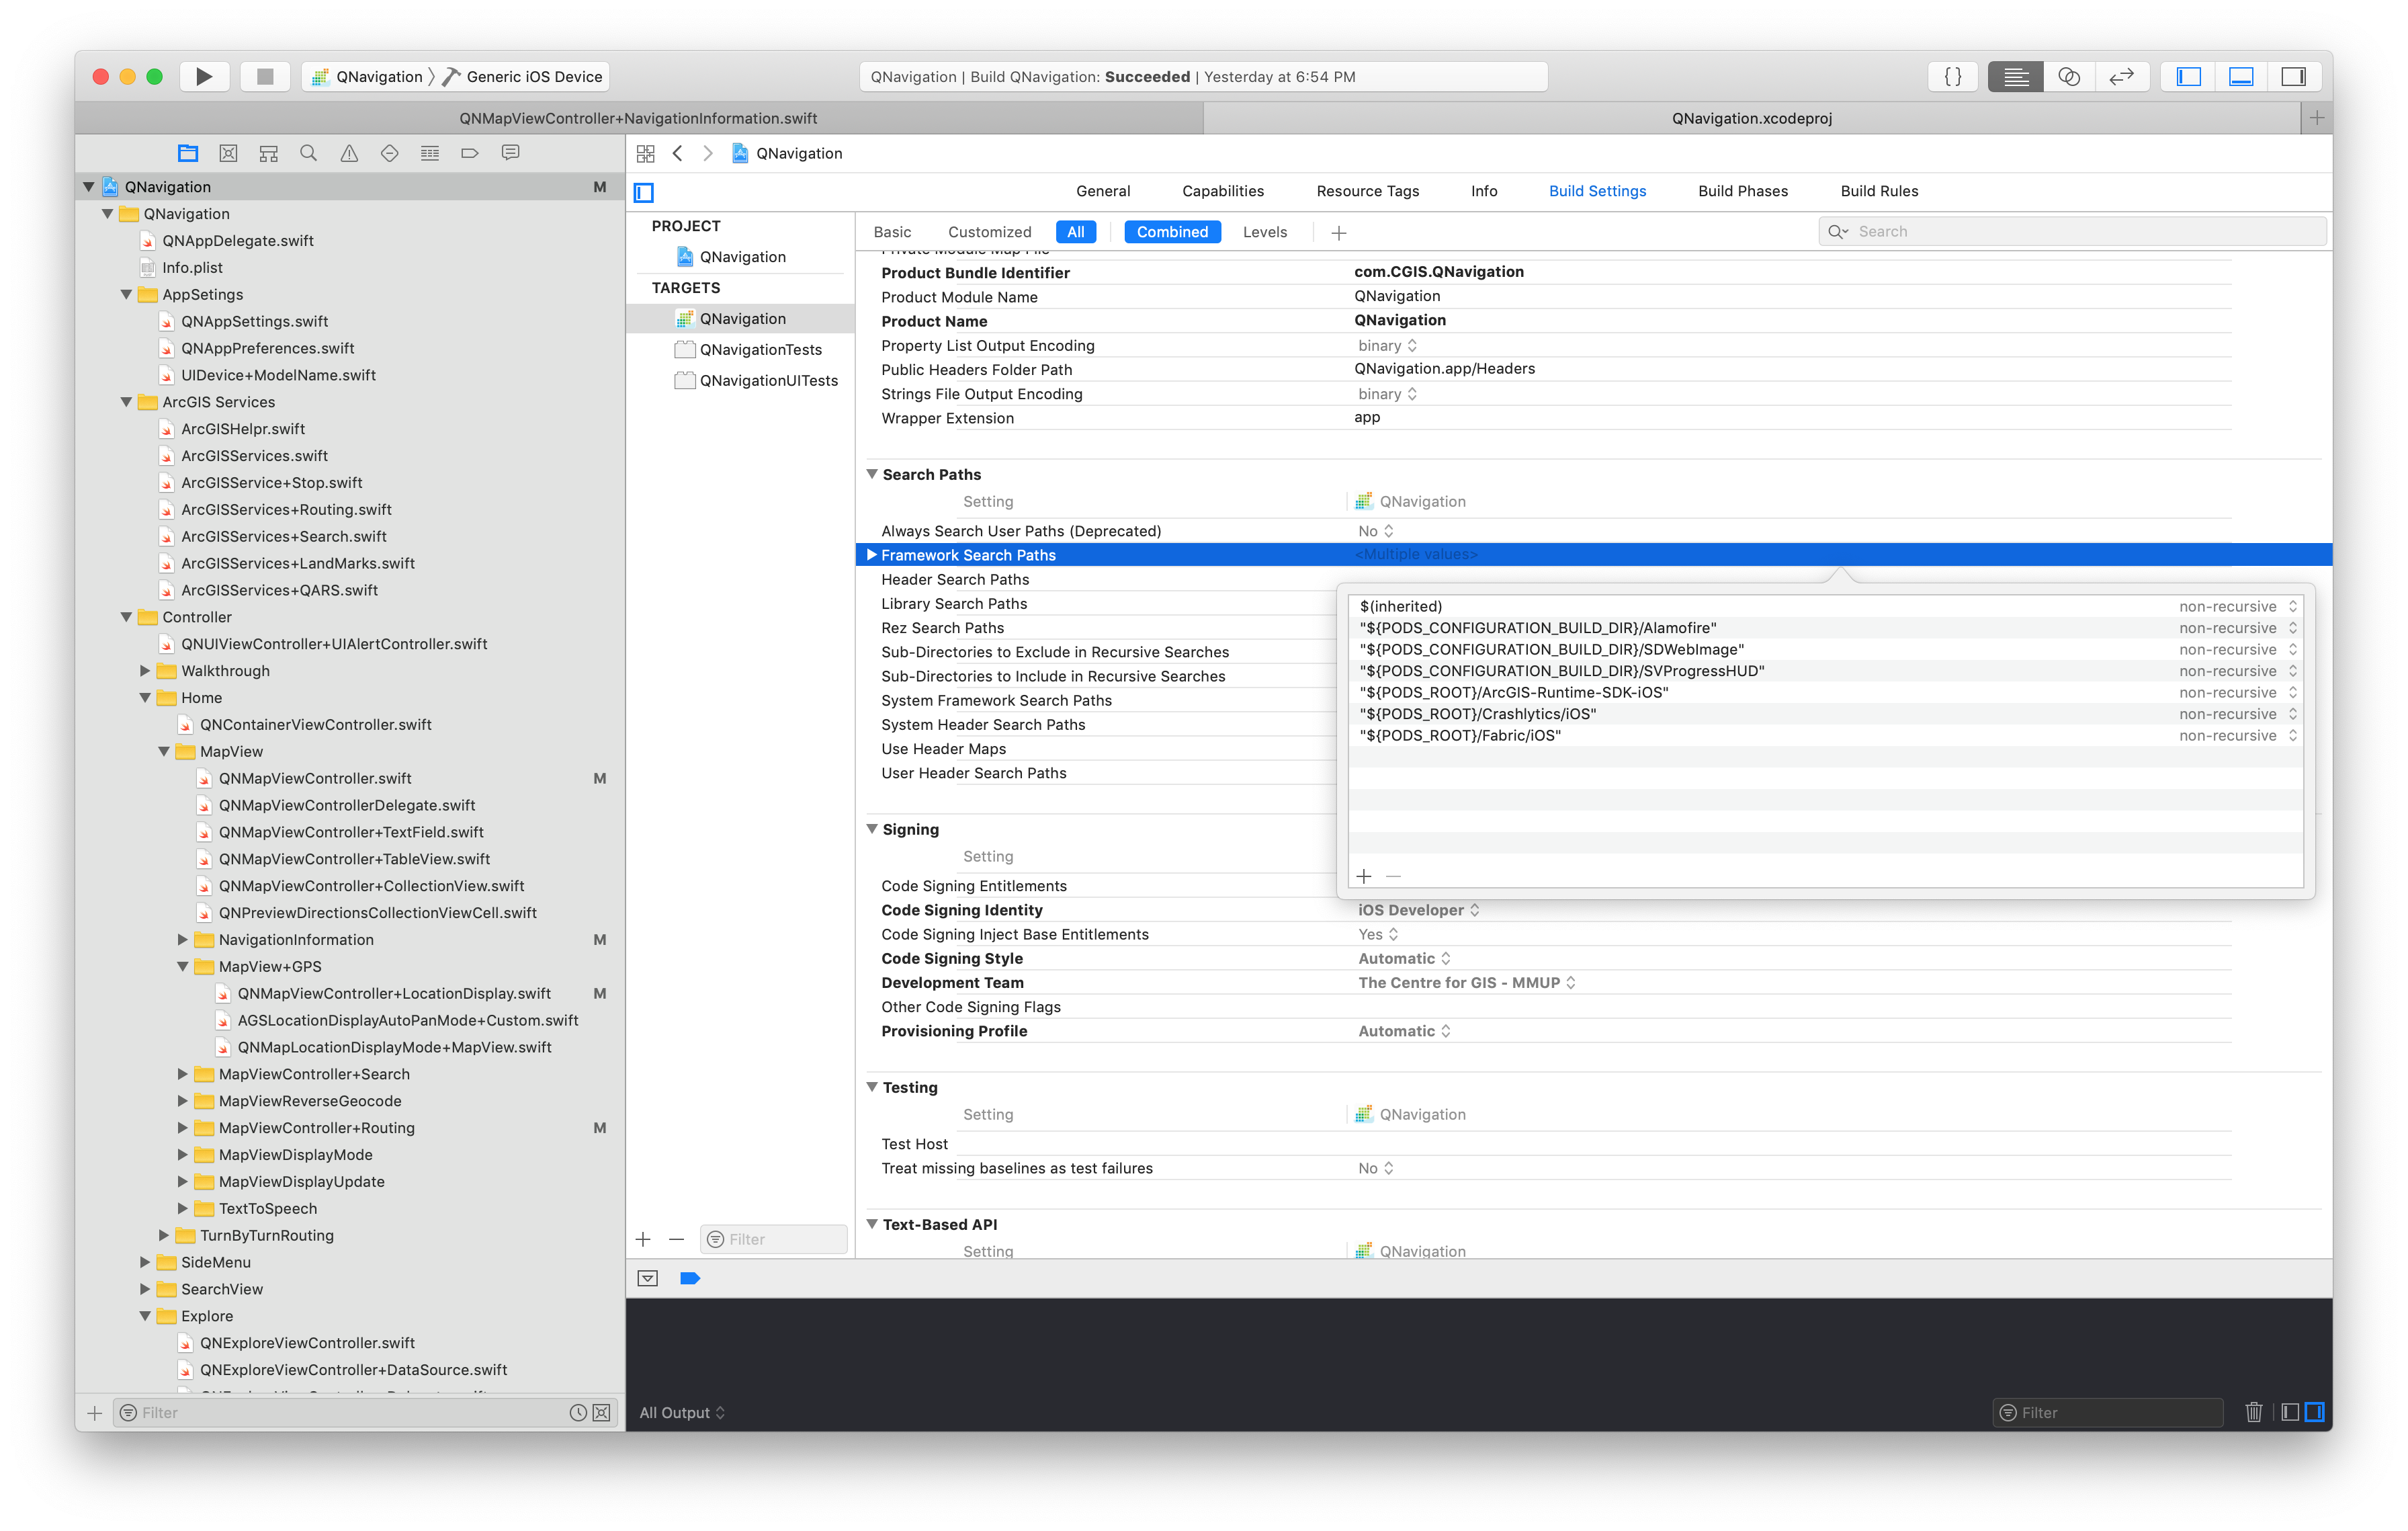Click the Run (play) button
This screenshot has width=2408, height=1531.
[x=204, y=76]
